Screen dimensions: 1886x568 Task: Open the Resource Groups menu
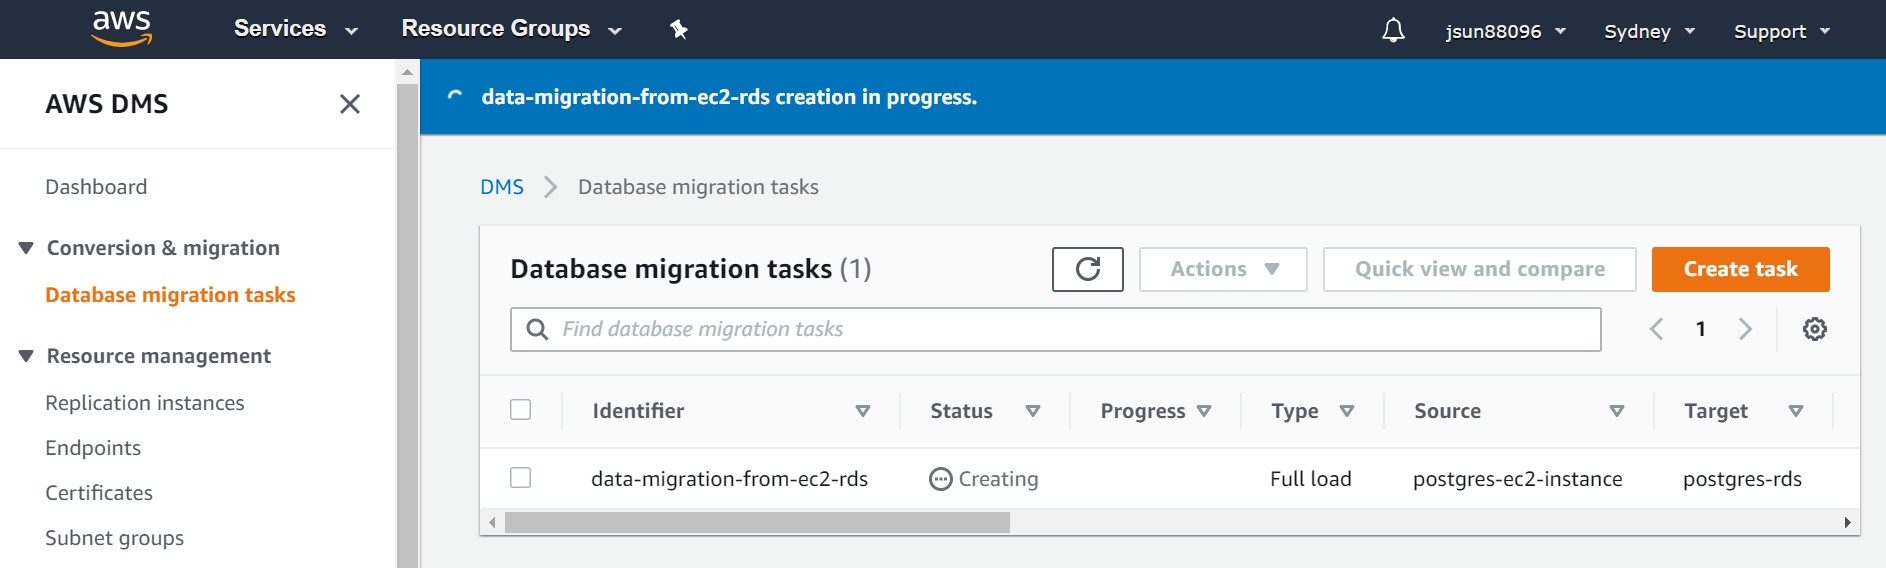point(511,29)
